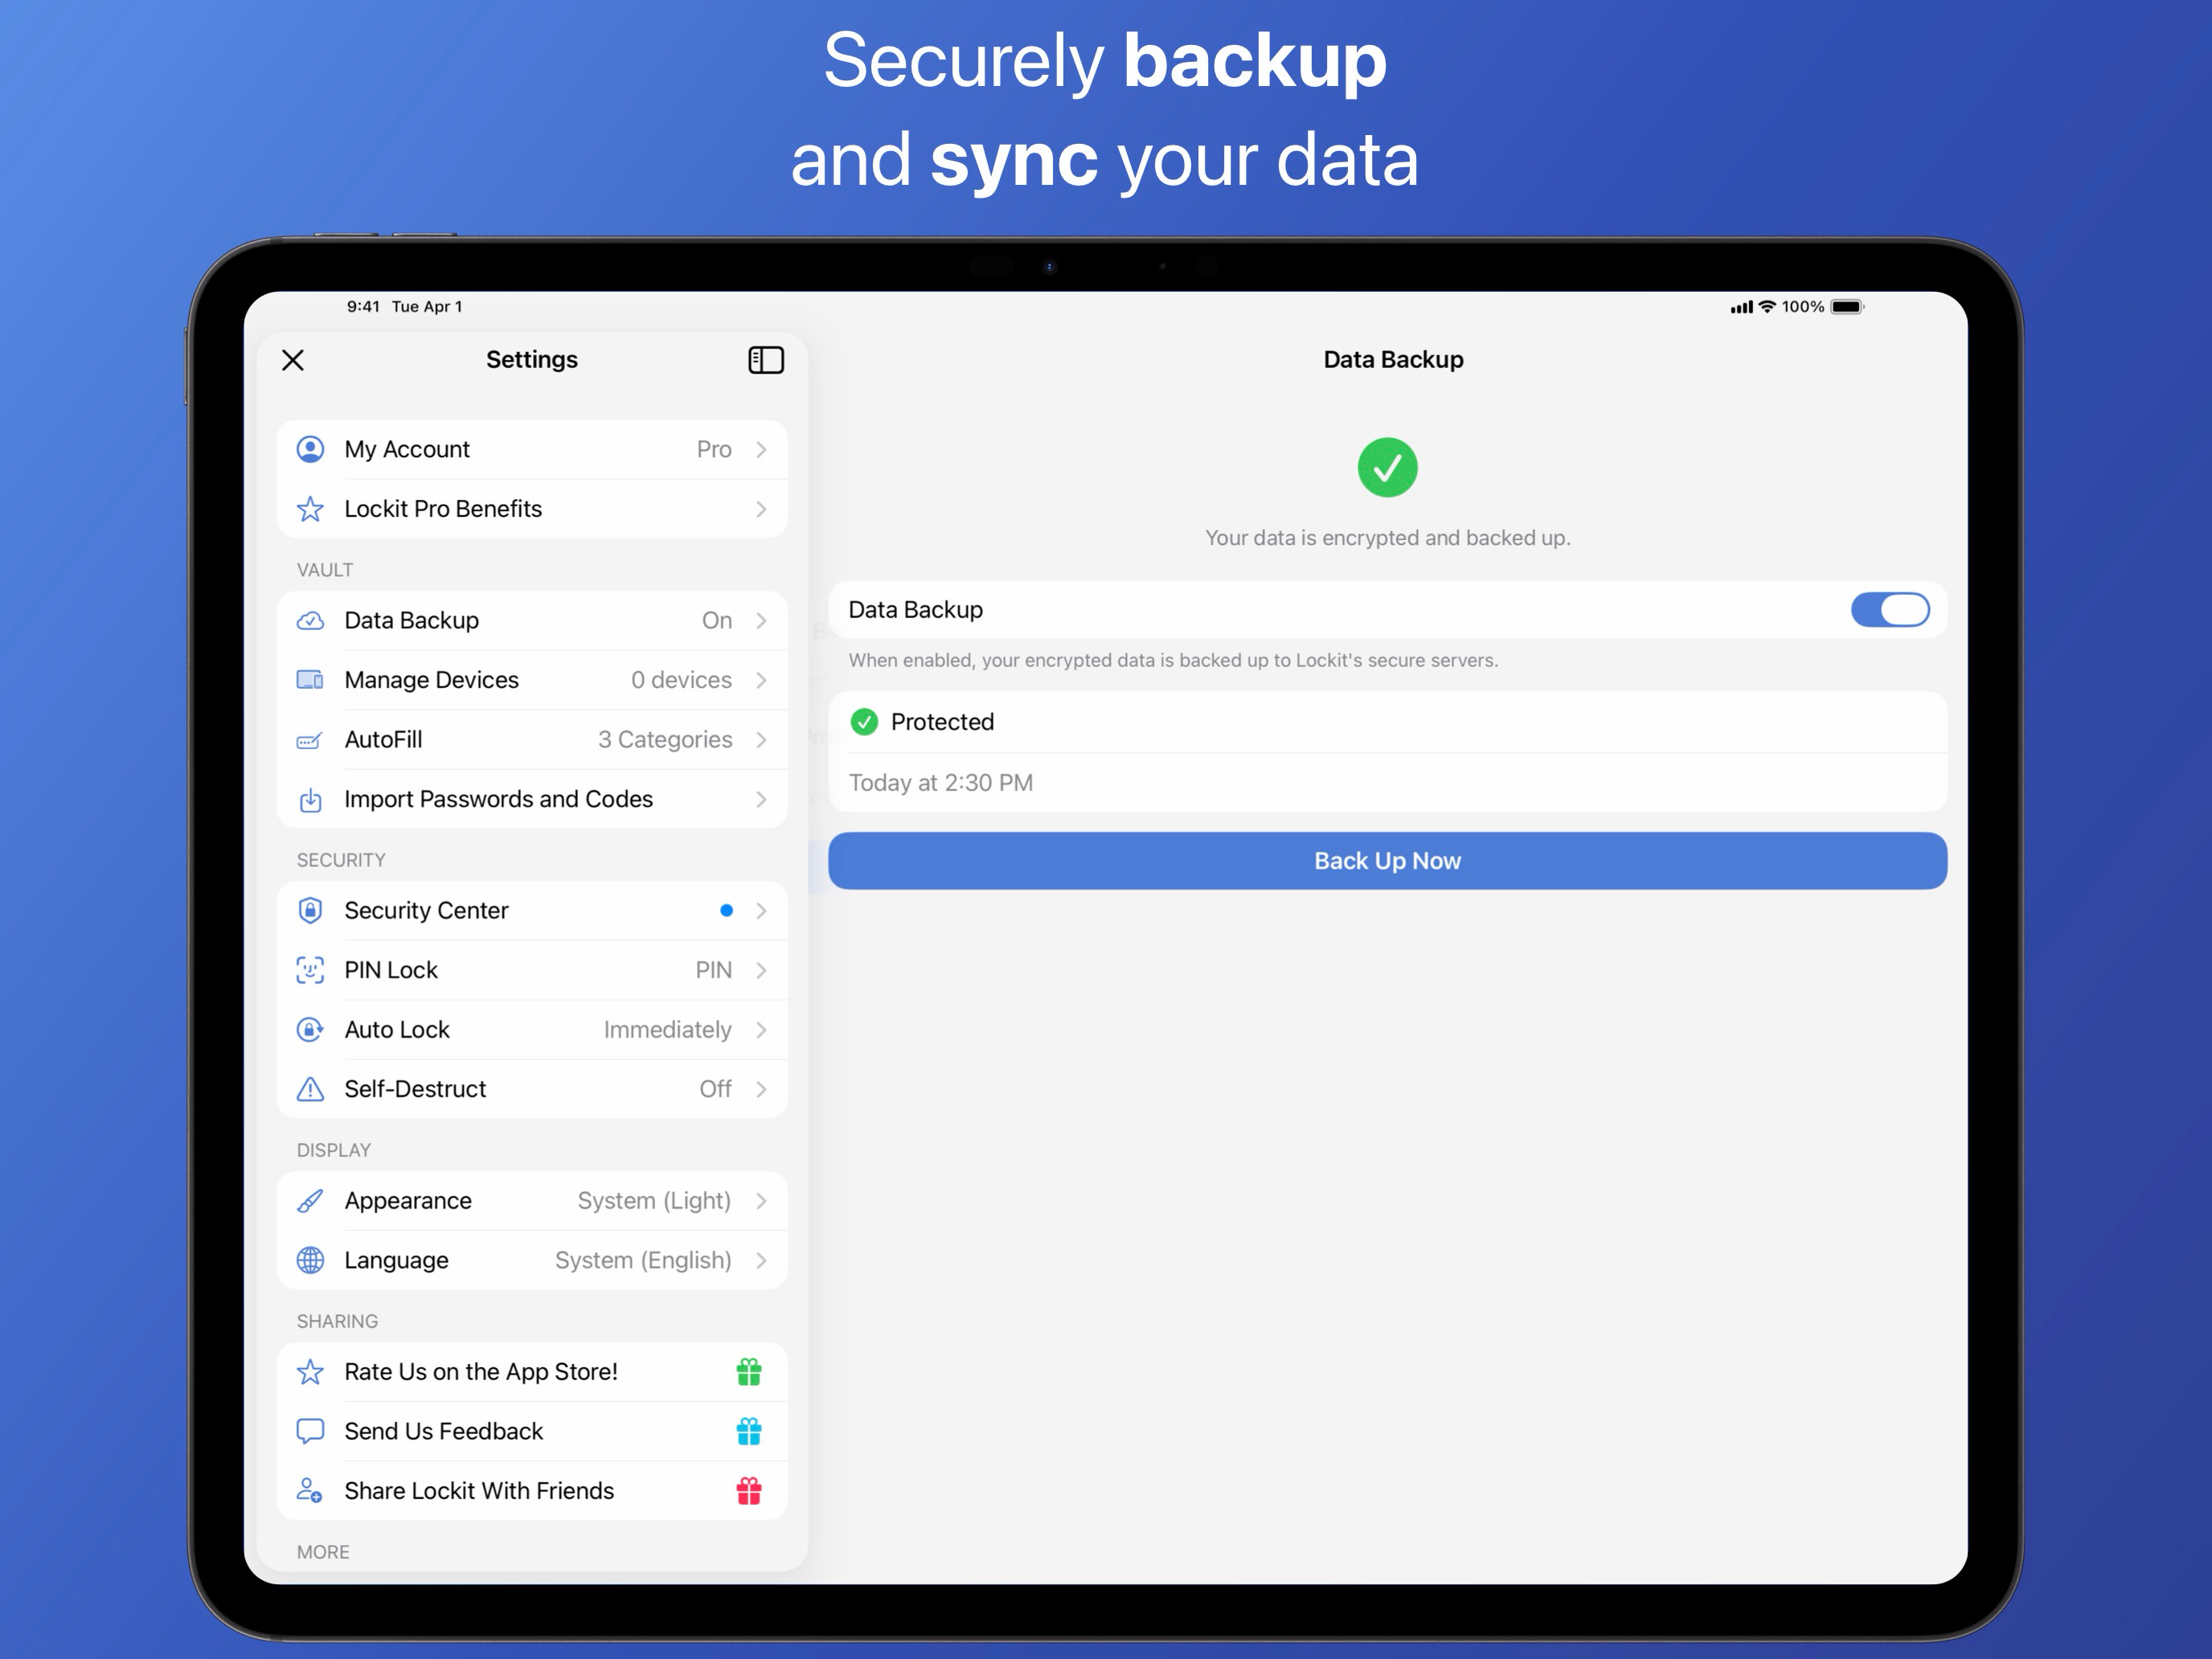Click the Send Us Feedback bubble icon
Screen dimensions: 2212x1659
pyautogui.click(x=310, y=1431)
